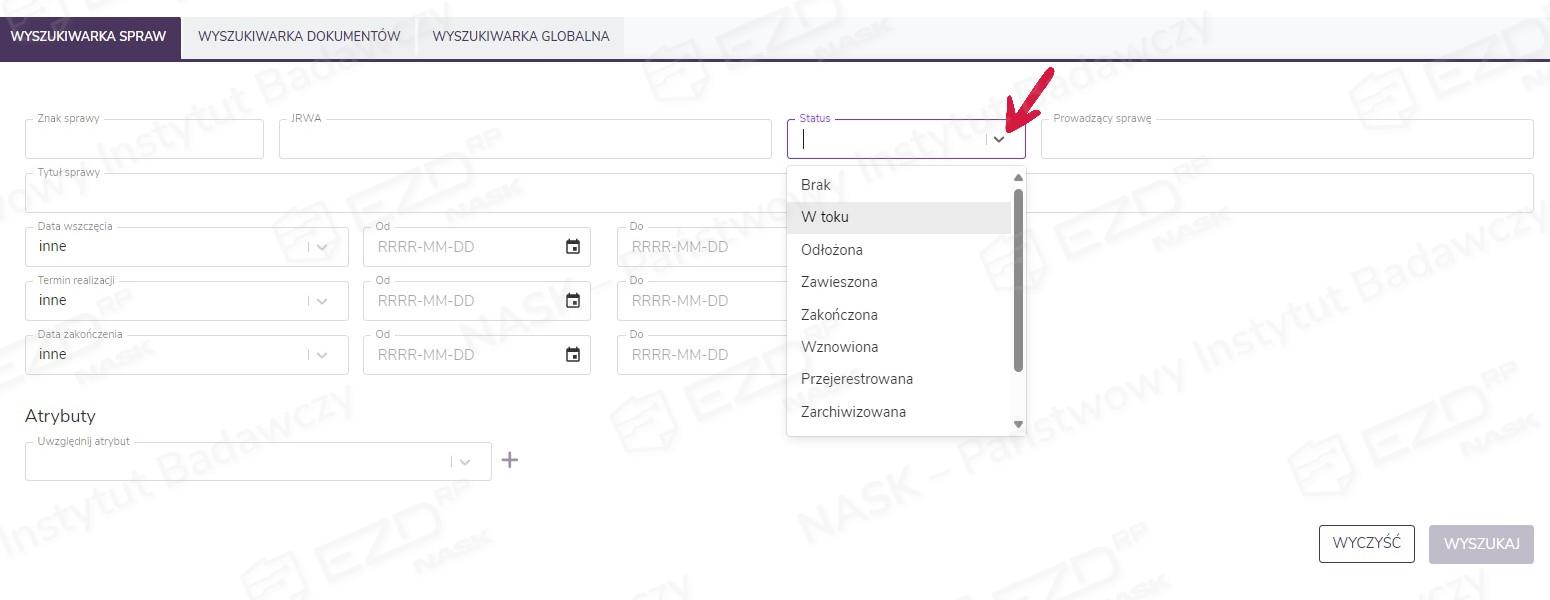Collapse the Status dropdown chevron
This screenshot has width=1550, height=600.
pyautogui.click(x=999, y=140)
